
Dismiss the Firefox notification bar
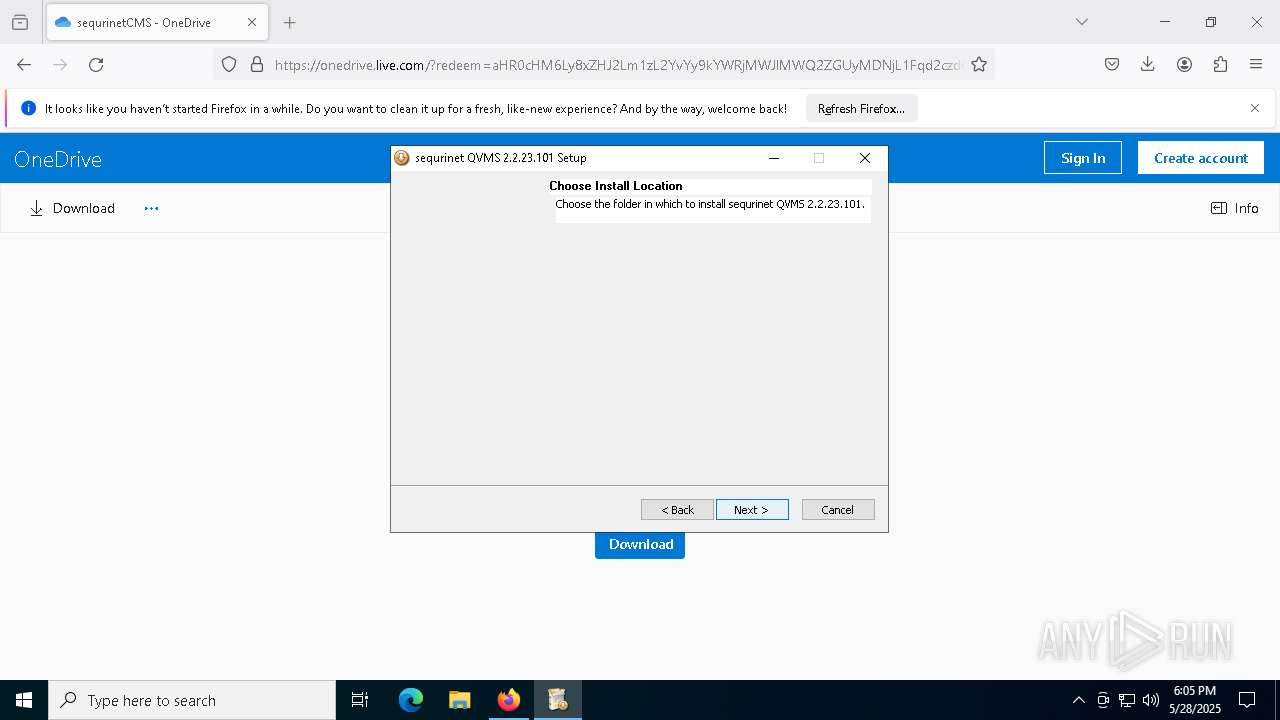click(x=1255, y=108)
